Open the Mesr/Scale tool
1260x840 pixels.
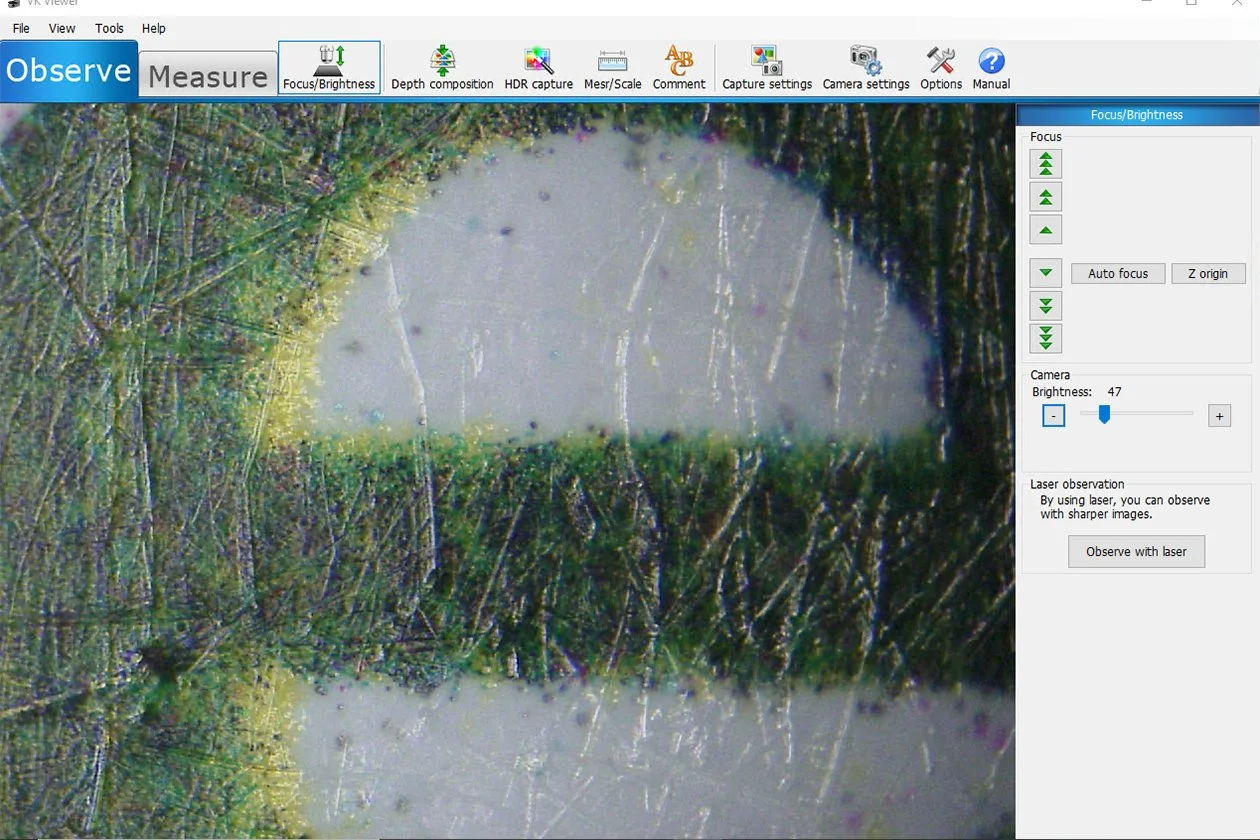click(613, 68)
